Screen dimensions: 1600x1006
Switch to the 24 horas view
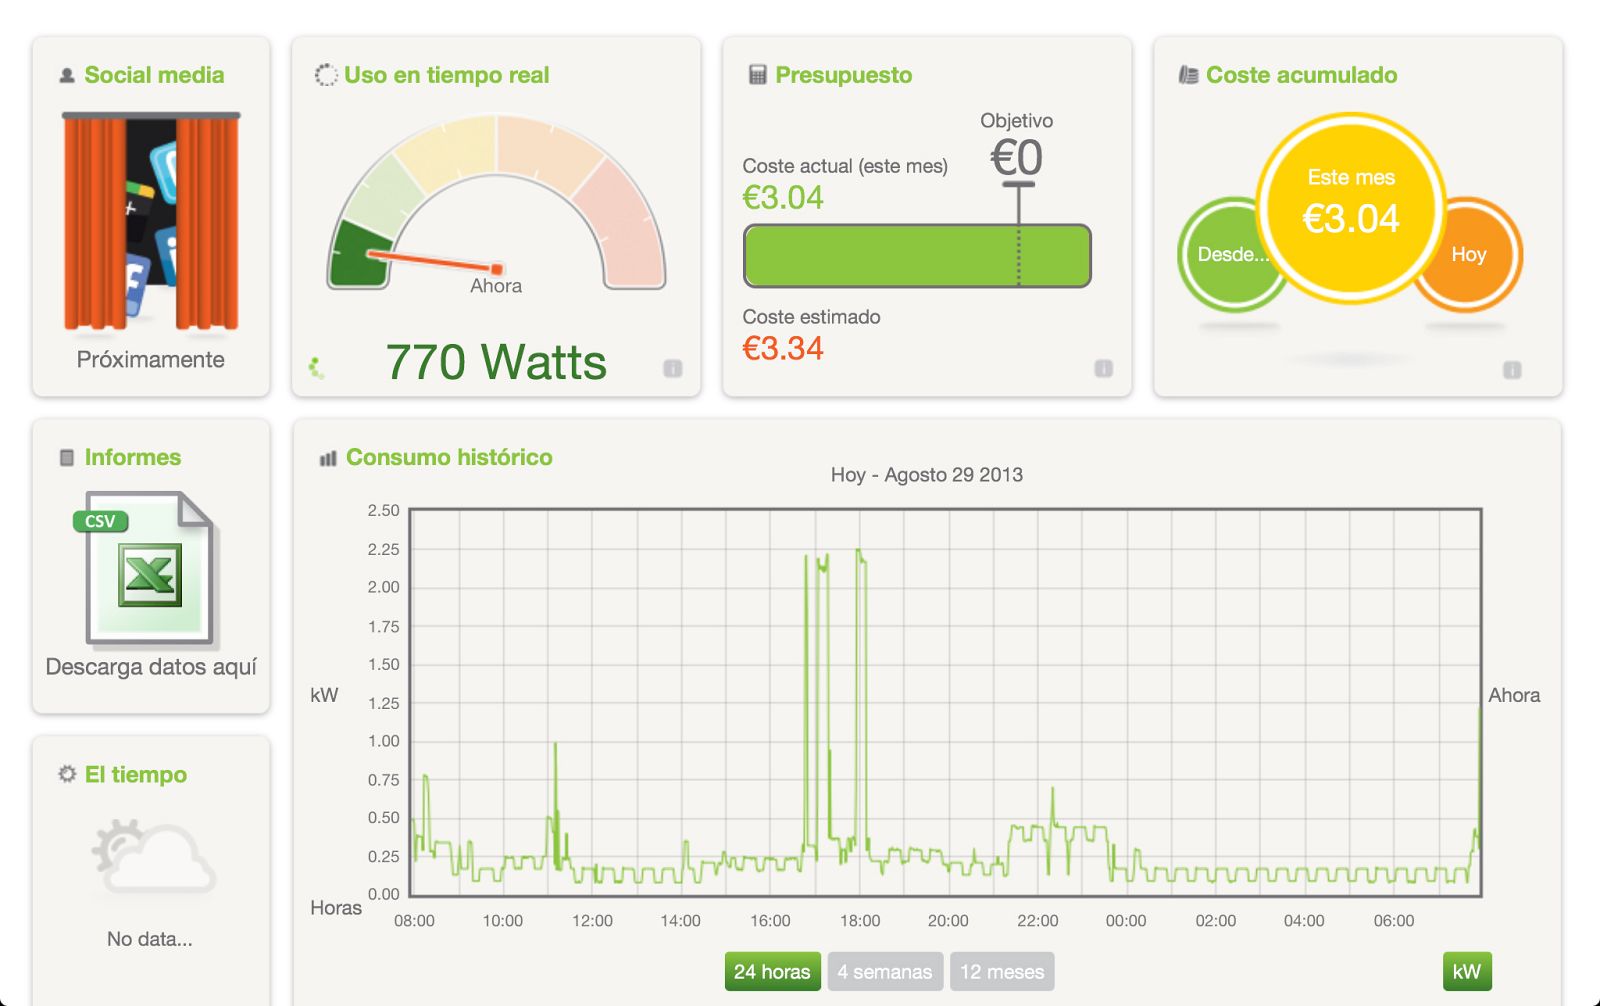pos(772,971)
